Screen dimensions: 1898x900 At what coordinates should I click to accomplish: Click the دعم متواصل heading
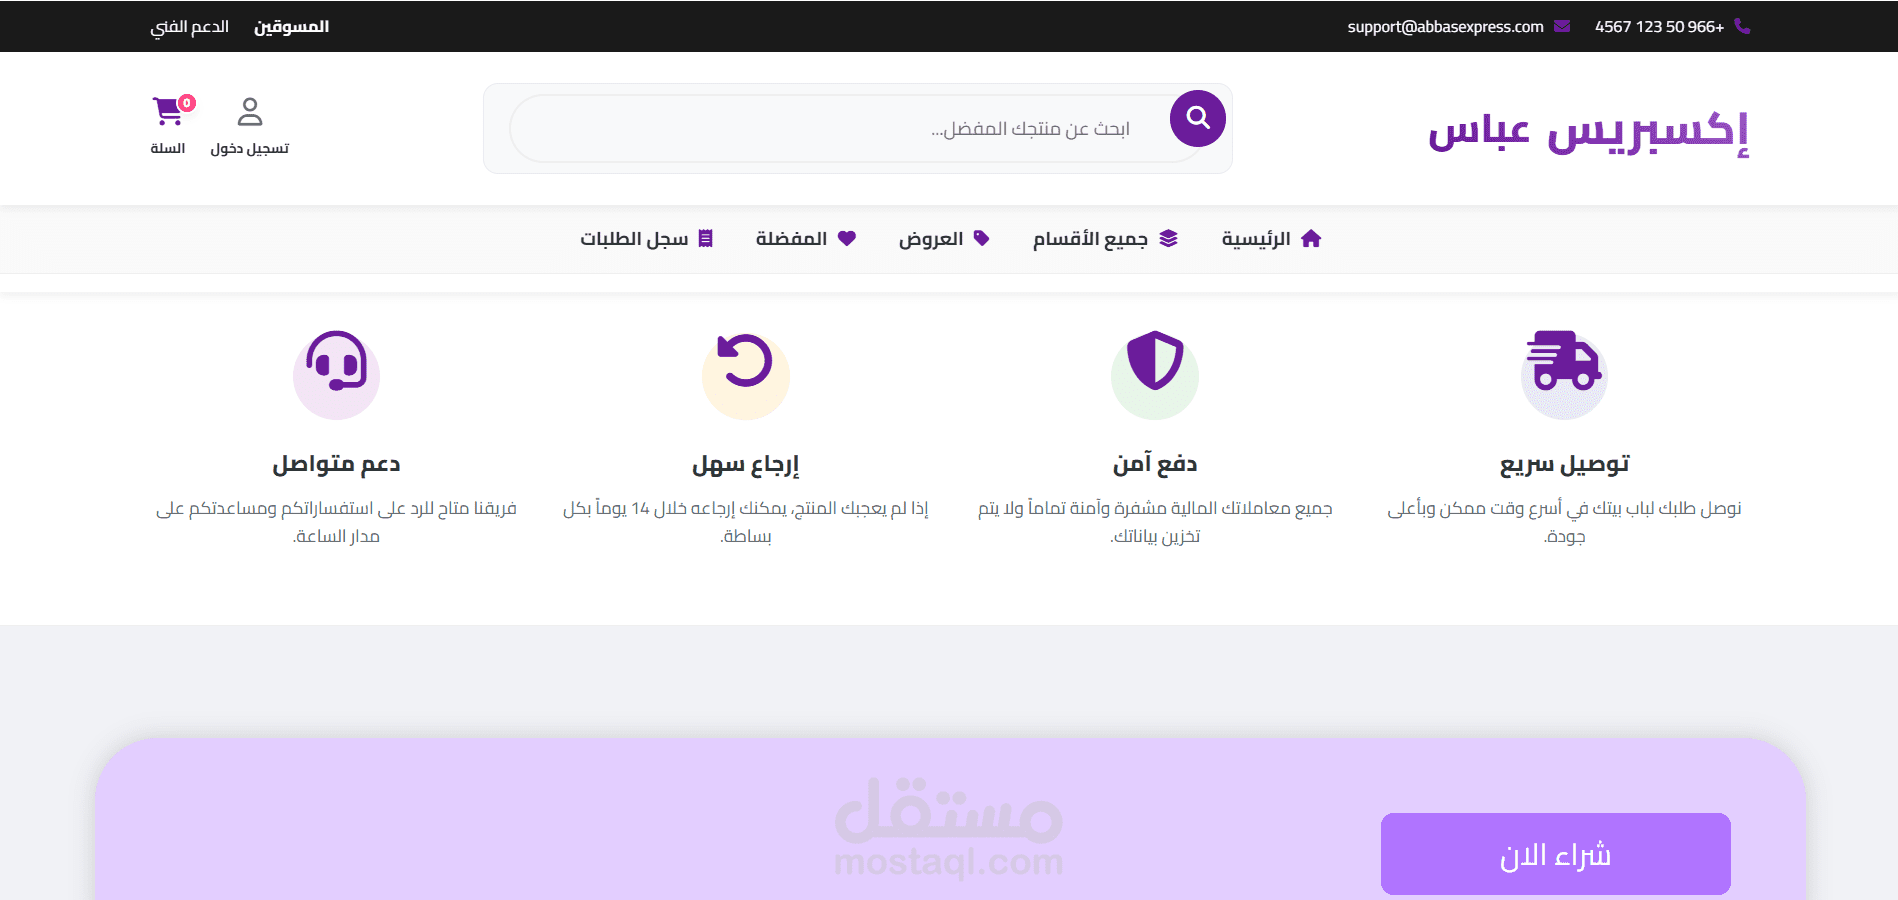tap(336, 464)
